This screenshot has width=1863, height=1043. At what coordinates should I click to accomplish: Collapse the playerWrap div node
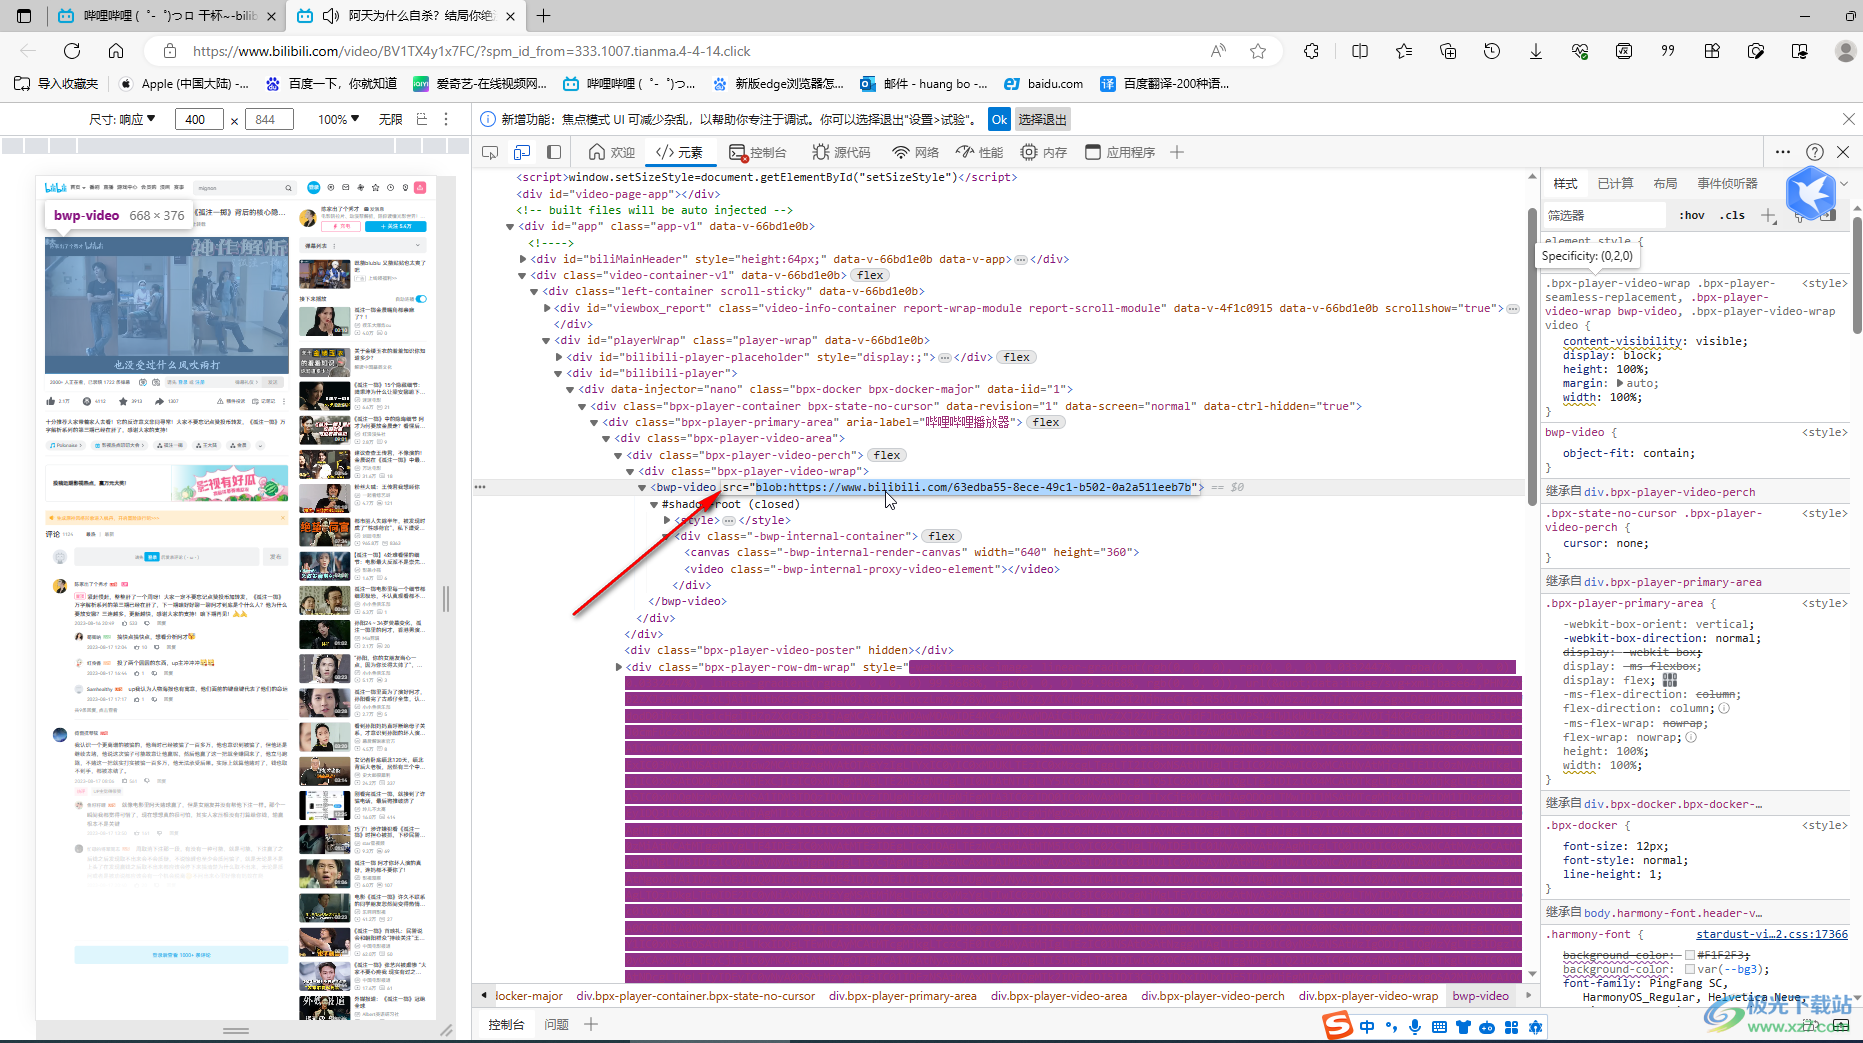click(x=546, y=341)
